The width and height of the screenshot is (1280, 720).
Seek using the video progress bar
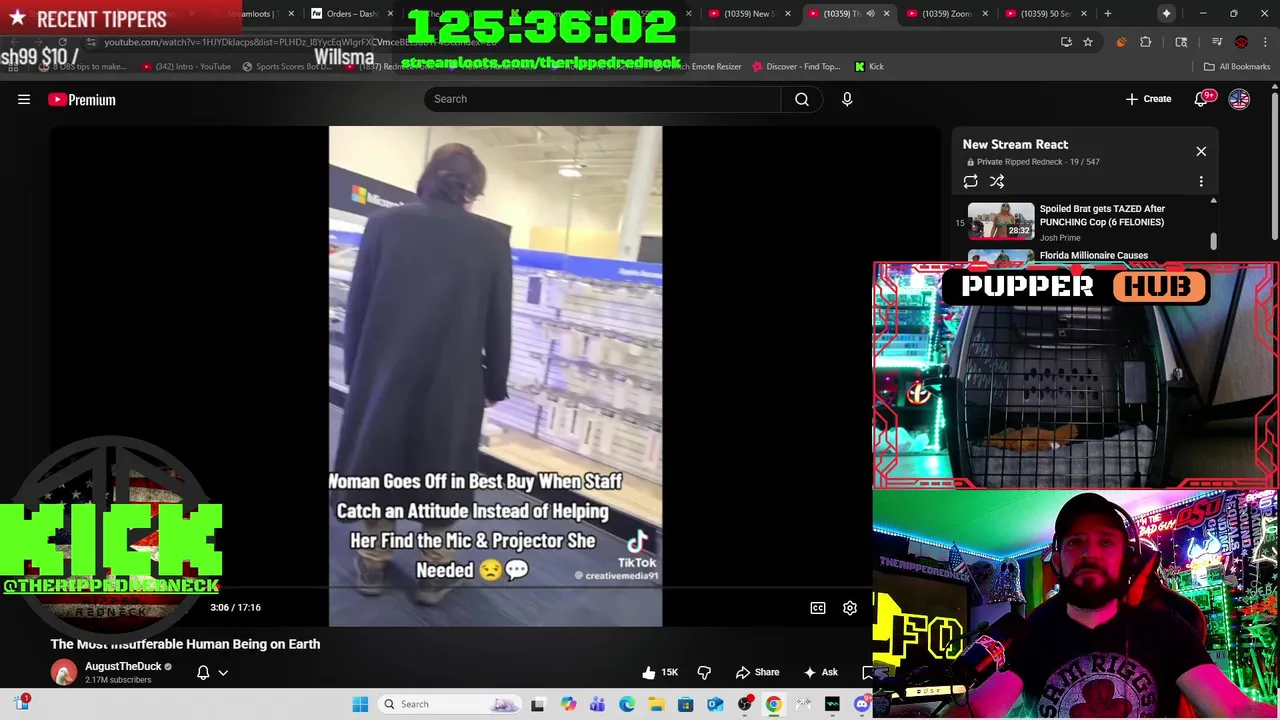click(x=495, y=589)
